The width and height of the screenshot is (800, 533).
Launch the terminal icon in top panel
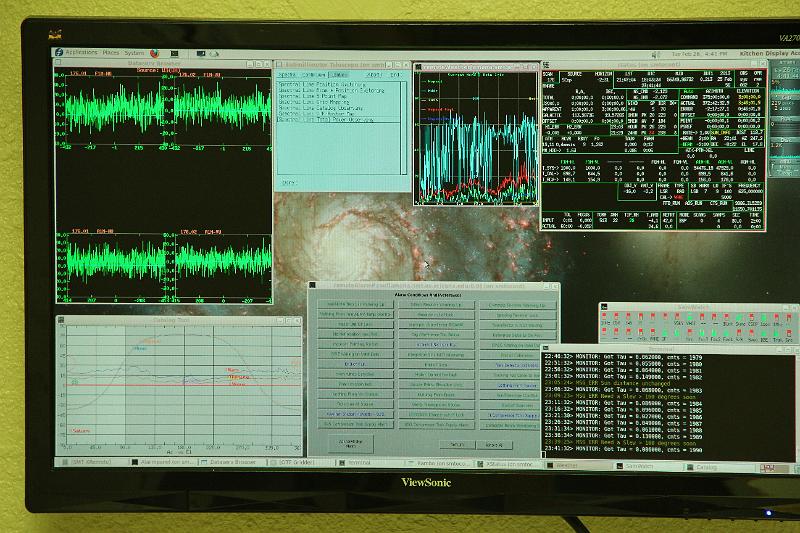174,53
